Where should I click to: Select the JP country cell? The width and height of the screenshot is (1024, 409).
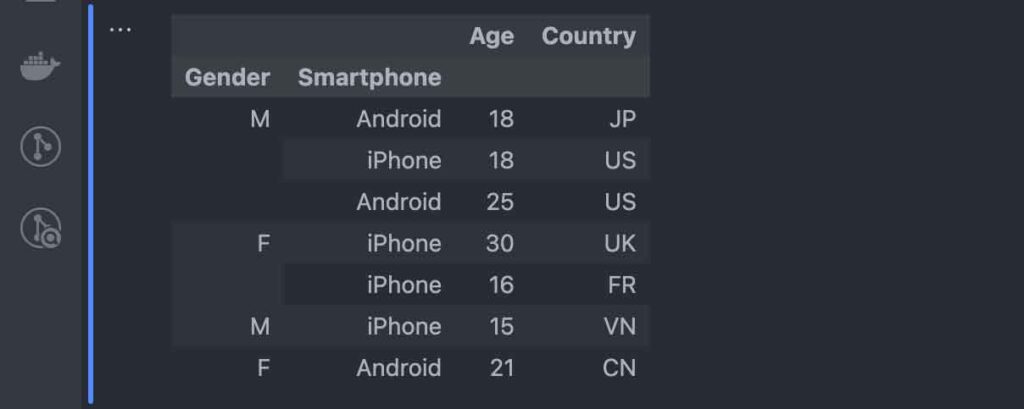[x=619, y=119]
